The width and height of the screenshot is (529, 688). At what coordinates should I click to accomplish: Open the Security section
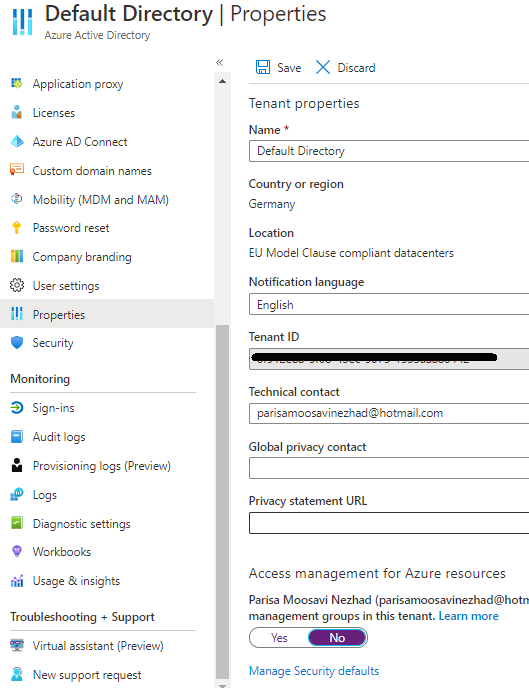click(x=53, y=343)
